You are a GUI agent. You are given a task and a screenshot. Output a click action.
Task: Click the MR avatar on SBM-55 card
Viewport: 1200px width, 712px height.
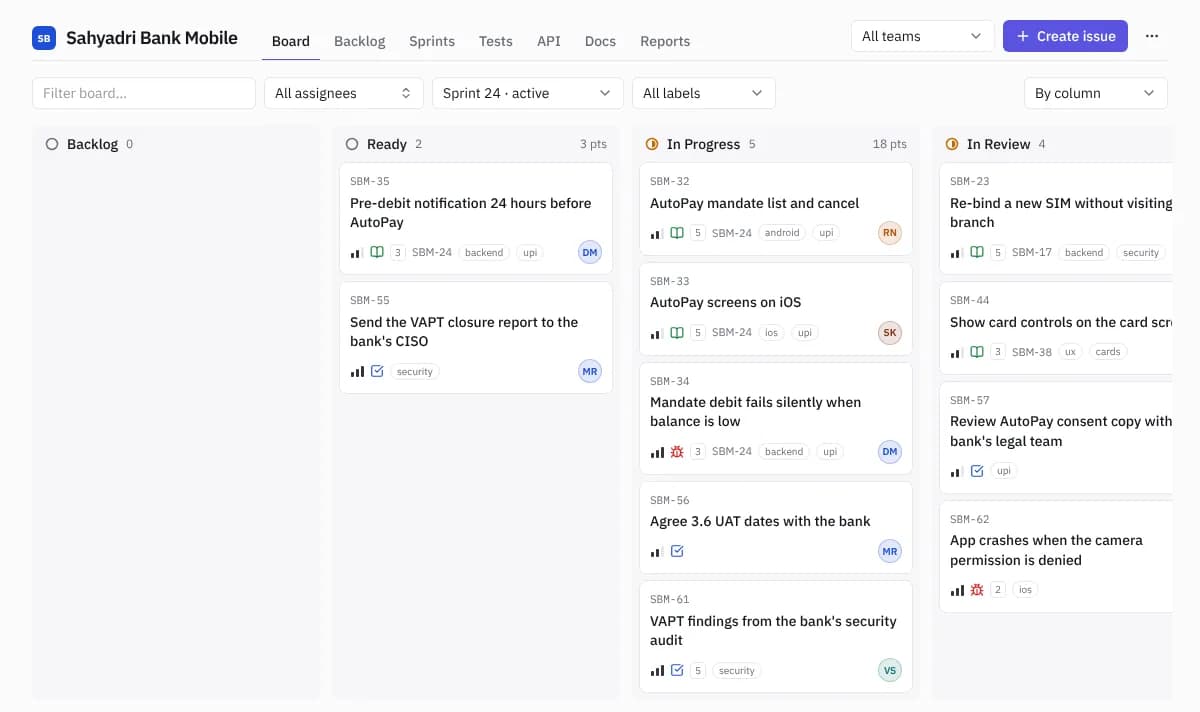coord(590,372)
